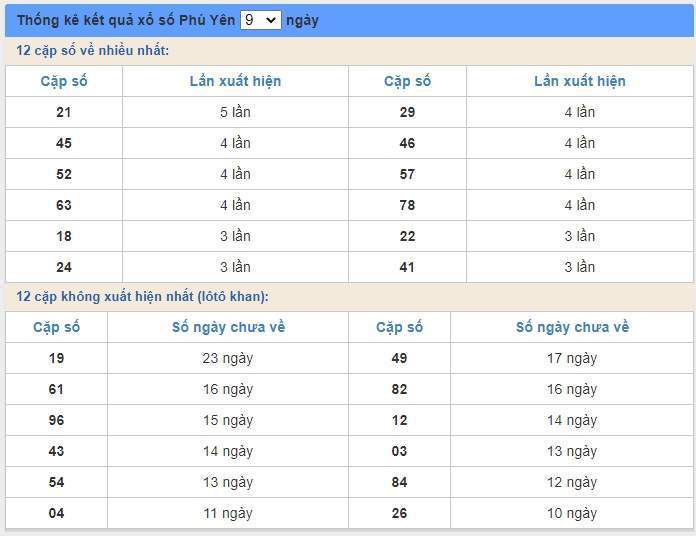Select pair number 41
Viewport: 696px width, 536px height.
(x=407, y=267)
